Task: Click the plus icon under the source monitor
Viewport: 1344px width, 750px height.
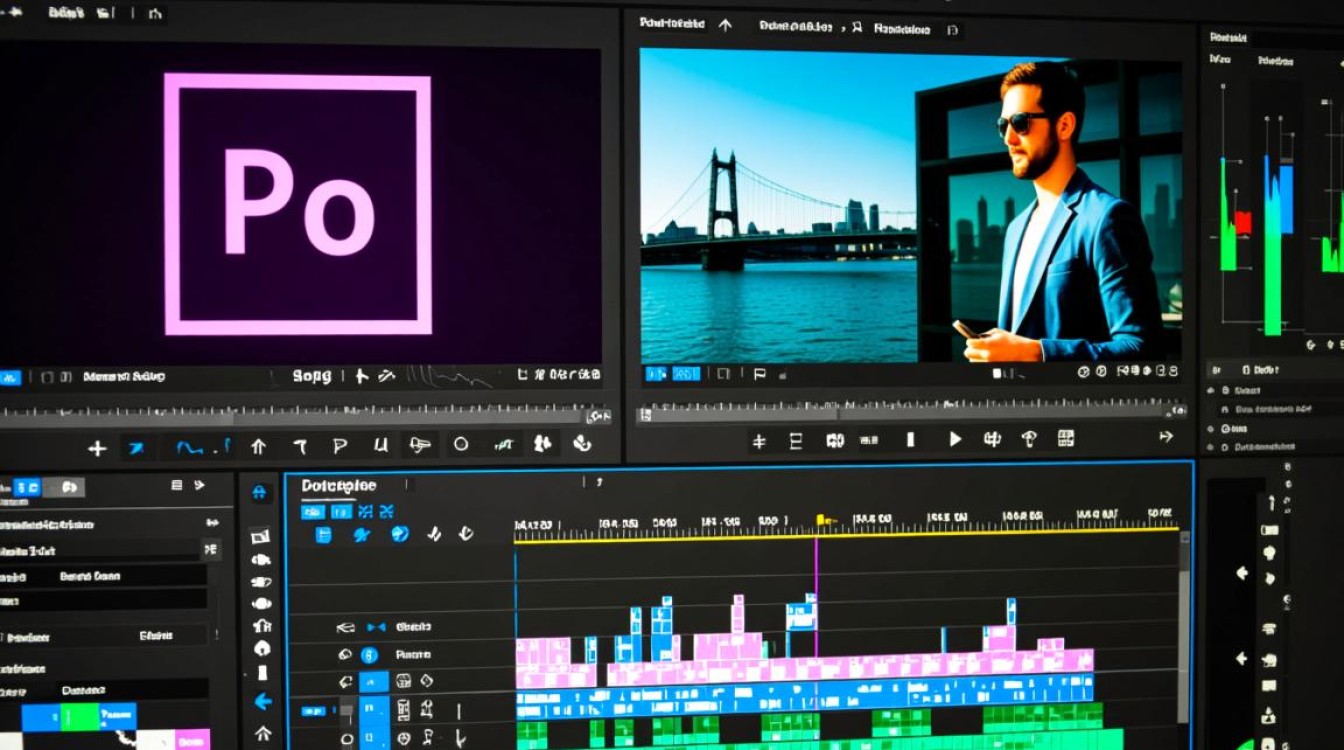Action: 97,448
